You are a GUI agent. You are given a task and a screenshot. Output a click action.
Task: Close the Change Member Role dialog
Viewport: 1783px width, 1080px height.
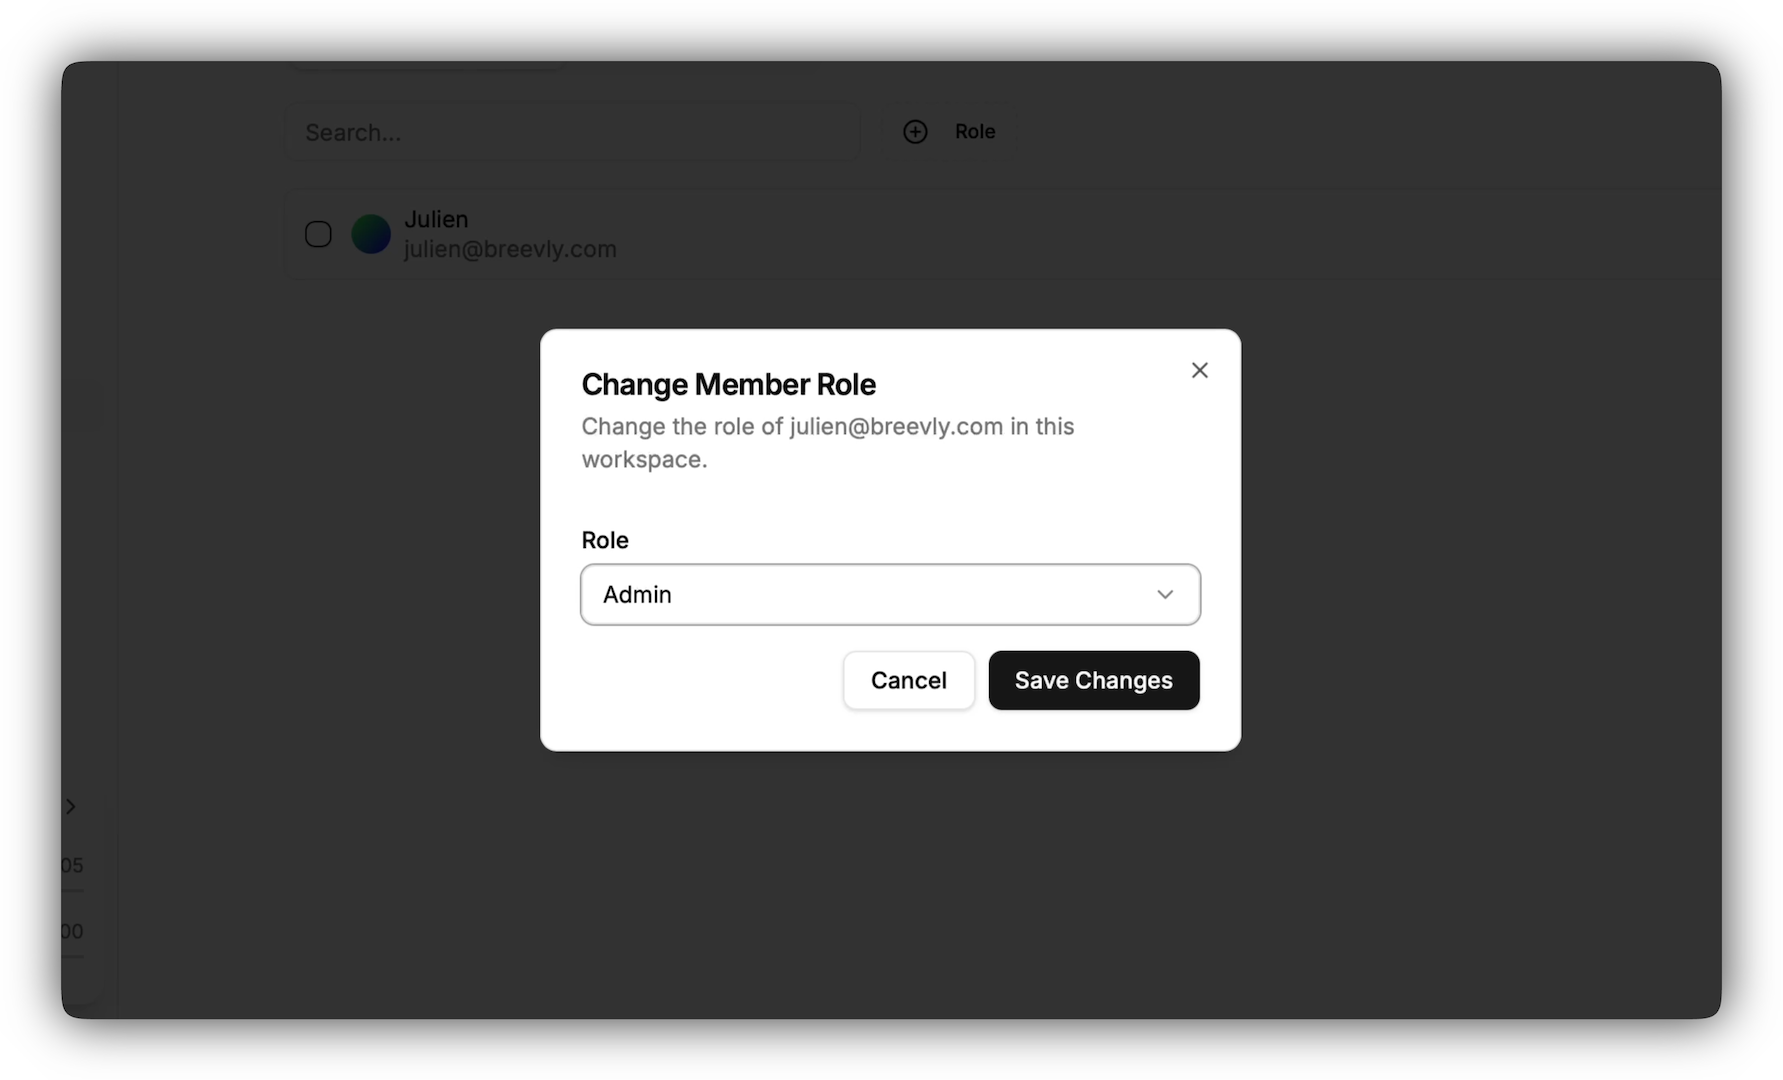tap(1199, 370)
